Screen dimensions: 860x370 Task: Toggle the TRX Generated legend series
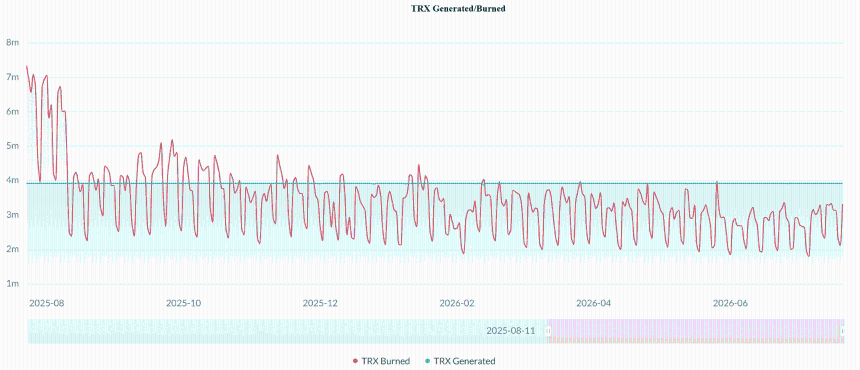coord(460,361)
